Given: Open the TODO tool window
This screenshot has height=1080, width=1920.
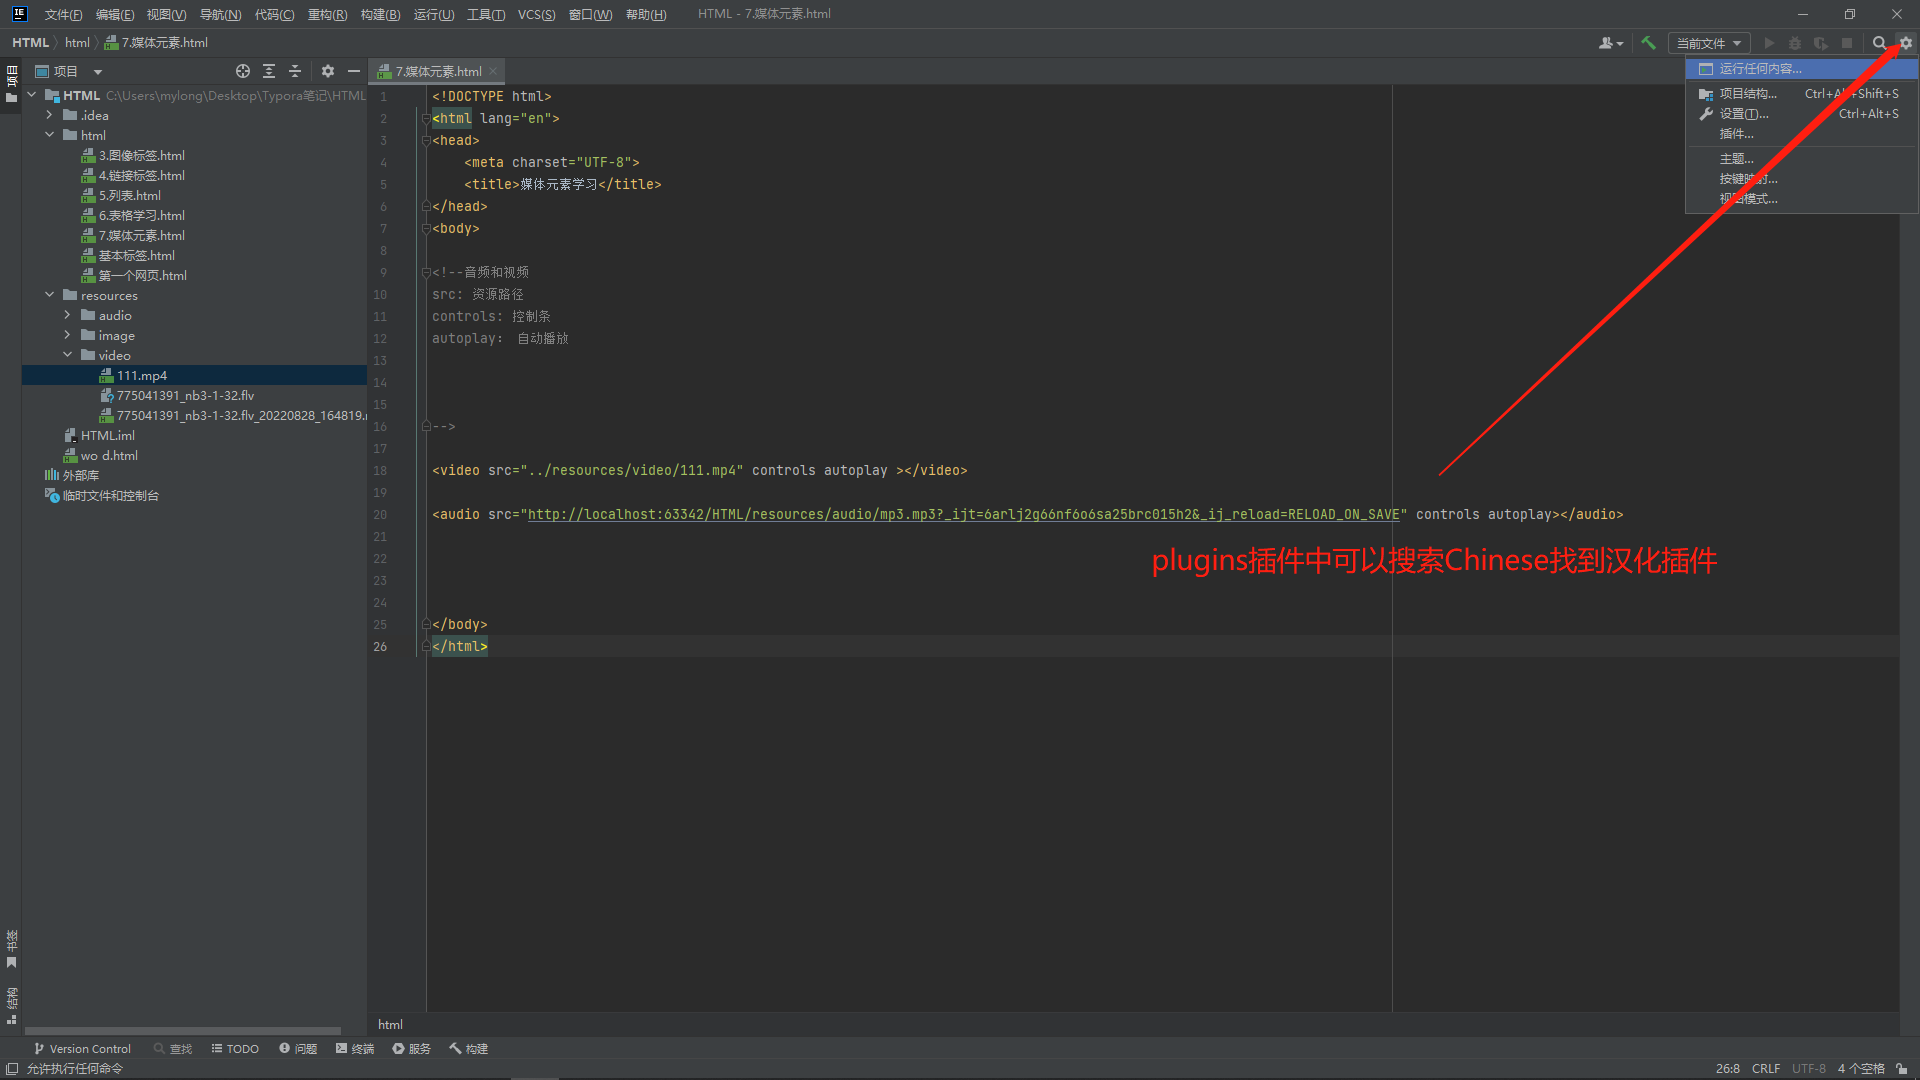Looking at the screenshot, I should 235,1049.
